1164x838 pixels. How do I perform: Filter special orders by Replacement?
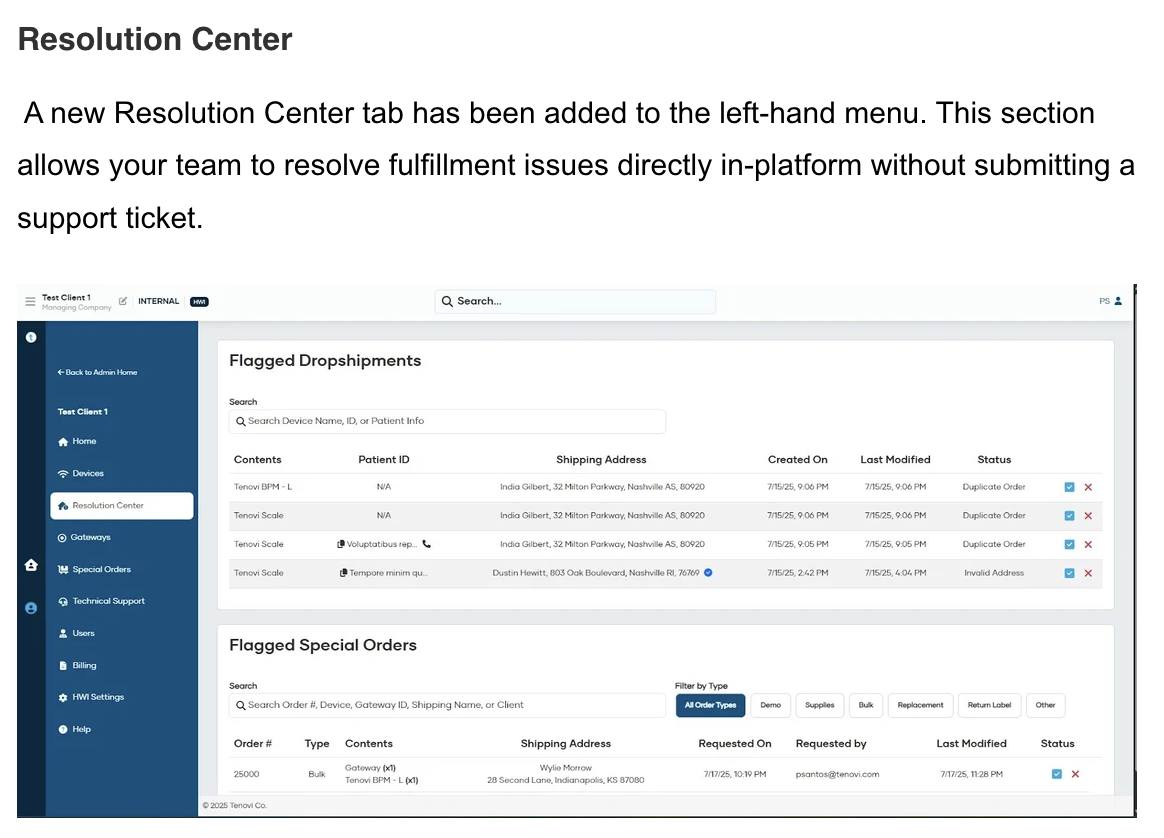tap(920, 705)
